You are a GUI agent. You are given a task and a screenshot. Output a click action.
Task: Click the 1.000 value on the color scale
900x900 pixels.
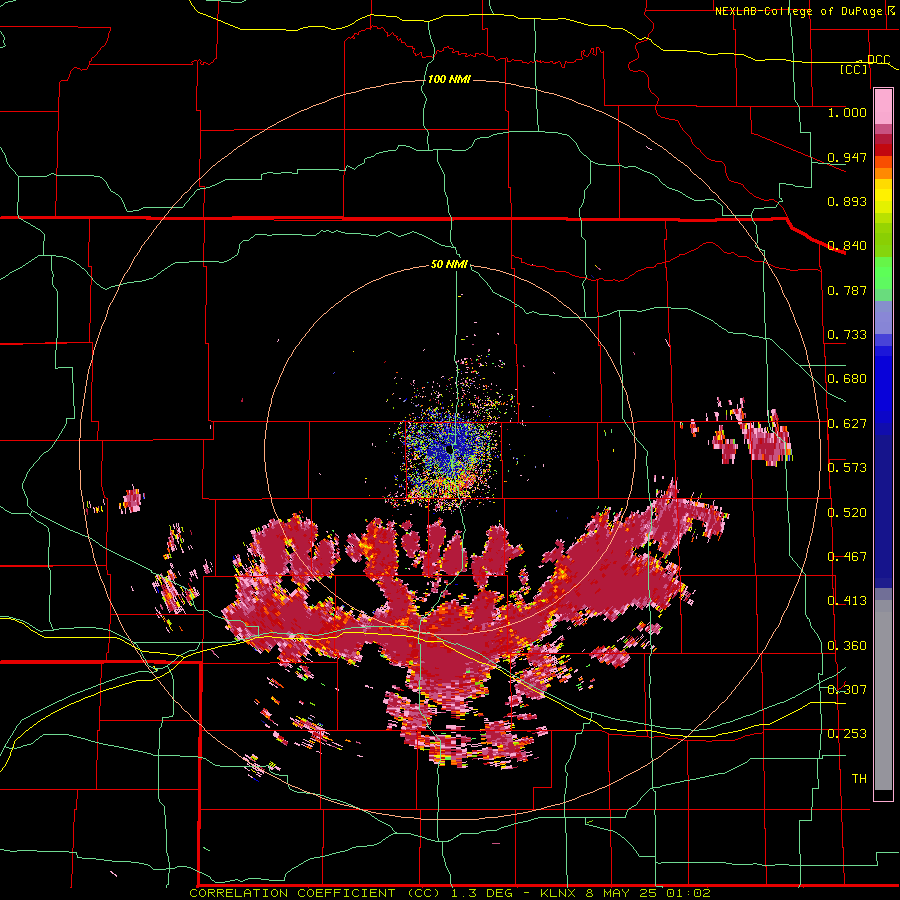[x=847, y=112]
